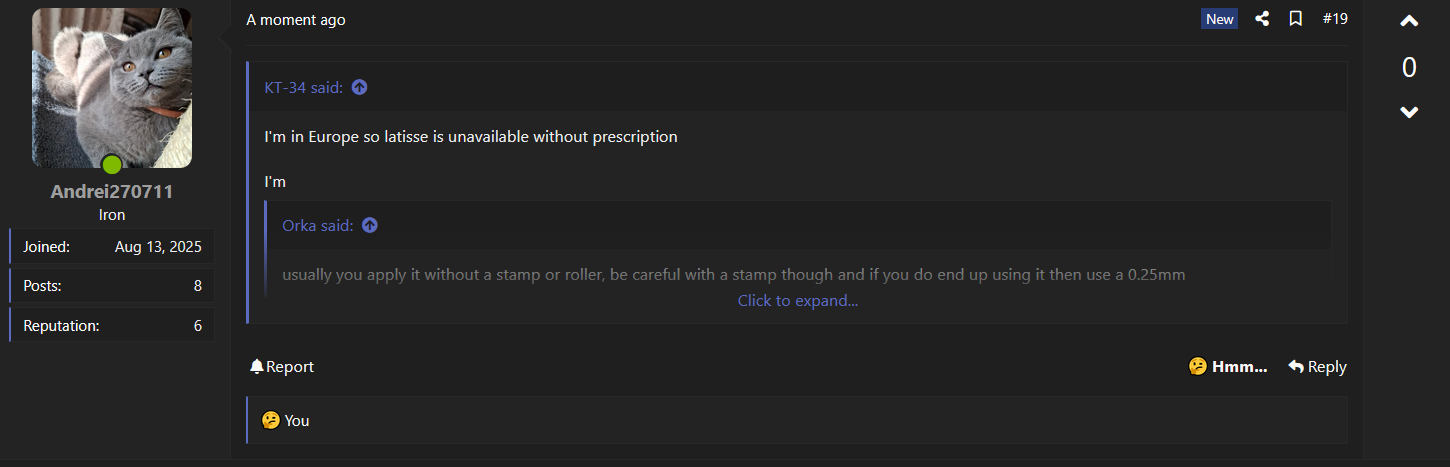This screenshot has width=1450, height=467.
Task: Open Andrei270711's profile by username
Action: tap(112, 192)
